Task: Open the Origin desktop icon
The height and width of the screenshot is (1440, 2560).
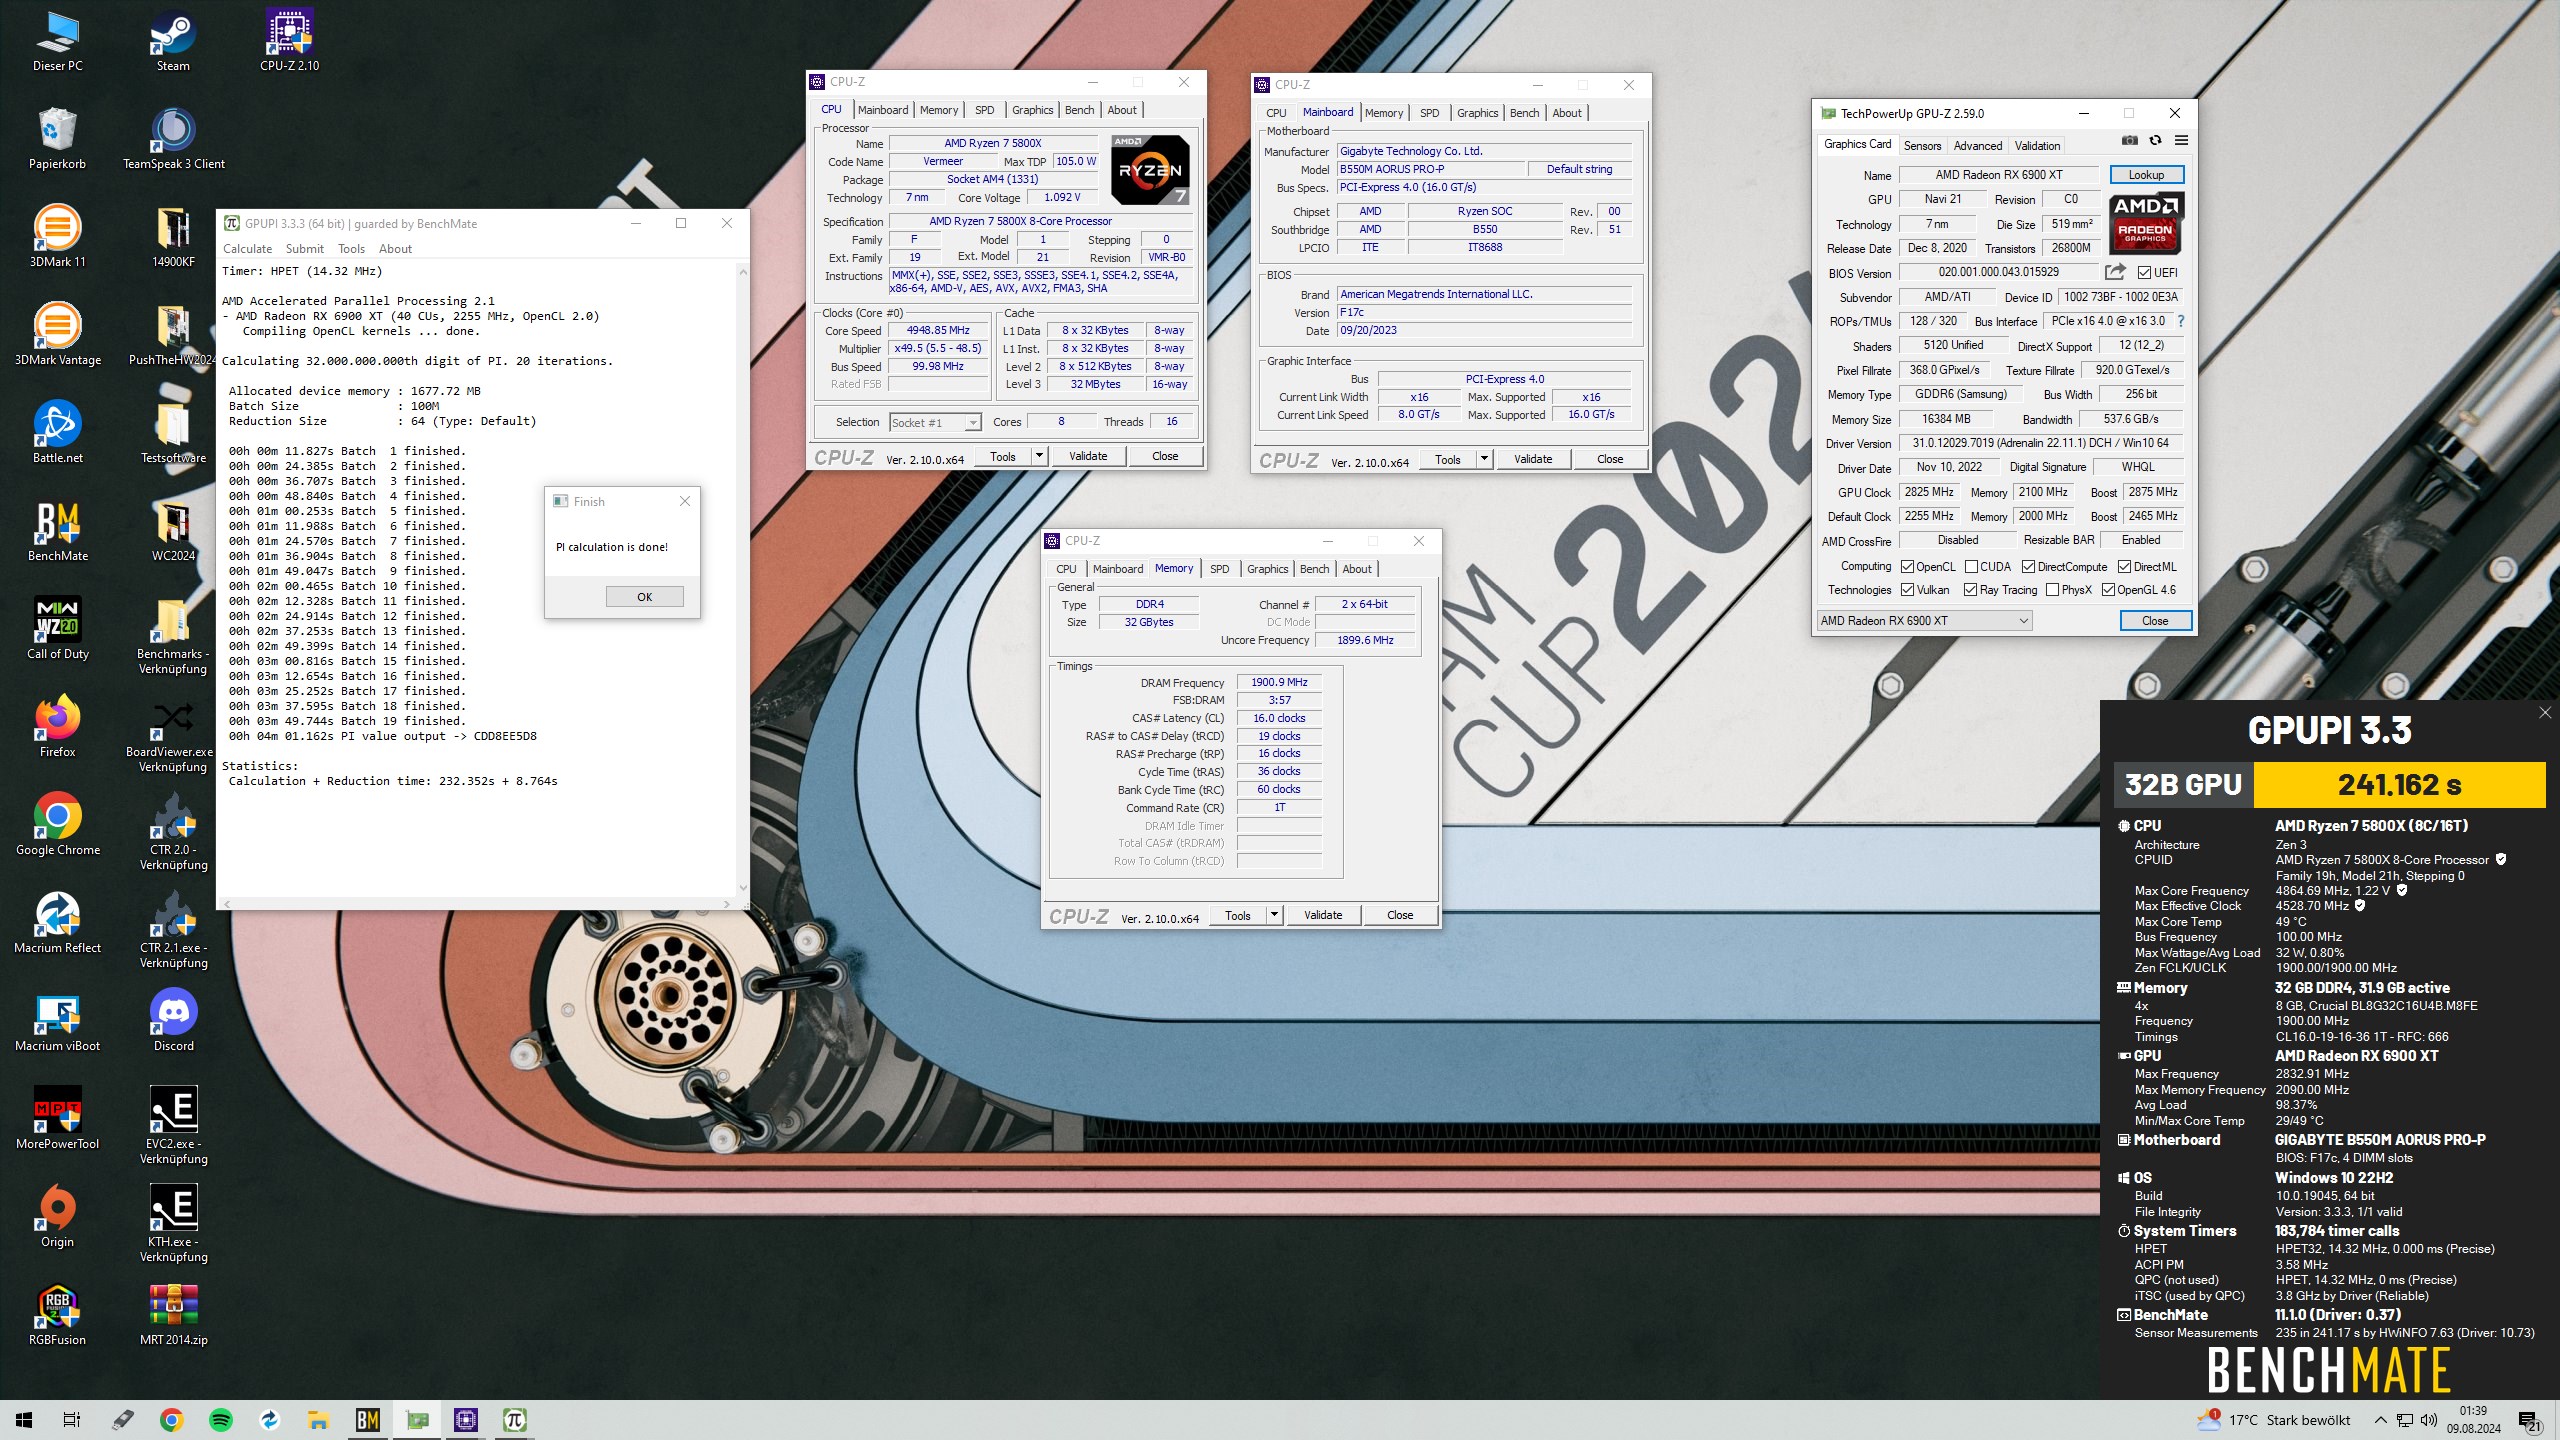Action: (57, 1218)
